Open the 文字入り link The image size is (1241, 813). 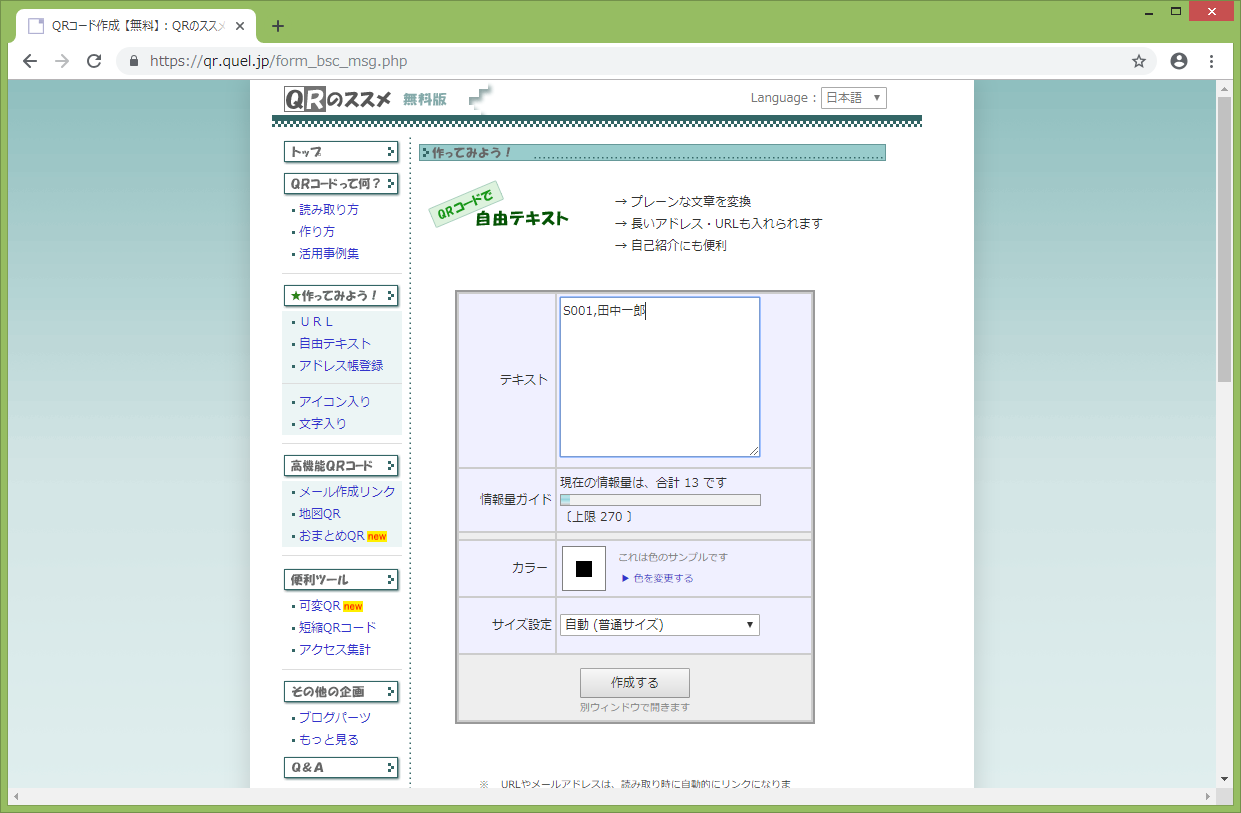point(323,424)
